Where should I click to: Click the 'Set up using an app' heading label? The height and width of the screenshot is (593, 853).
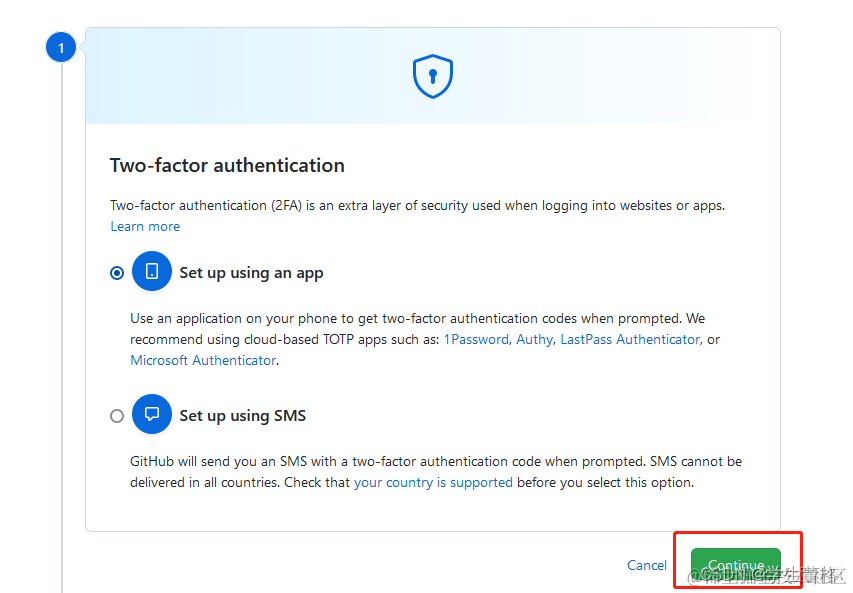(x=251, y=273)
